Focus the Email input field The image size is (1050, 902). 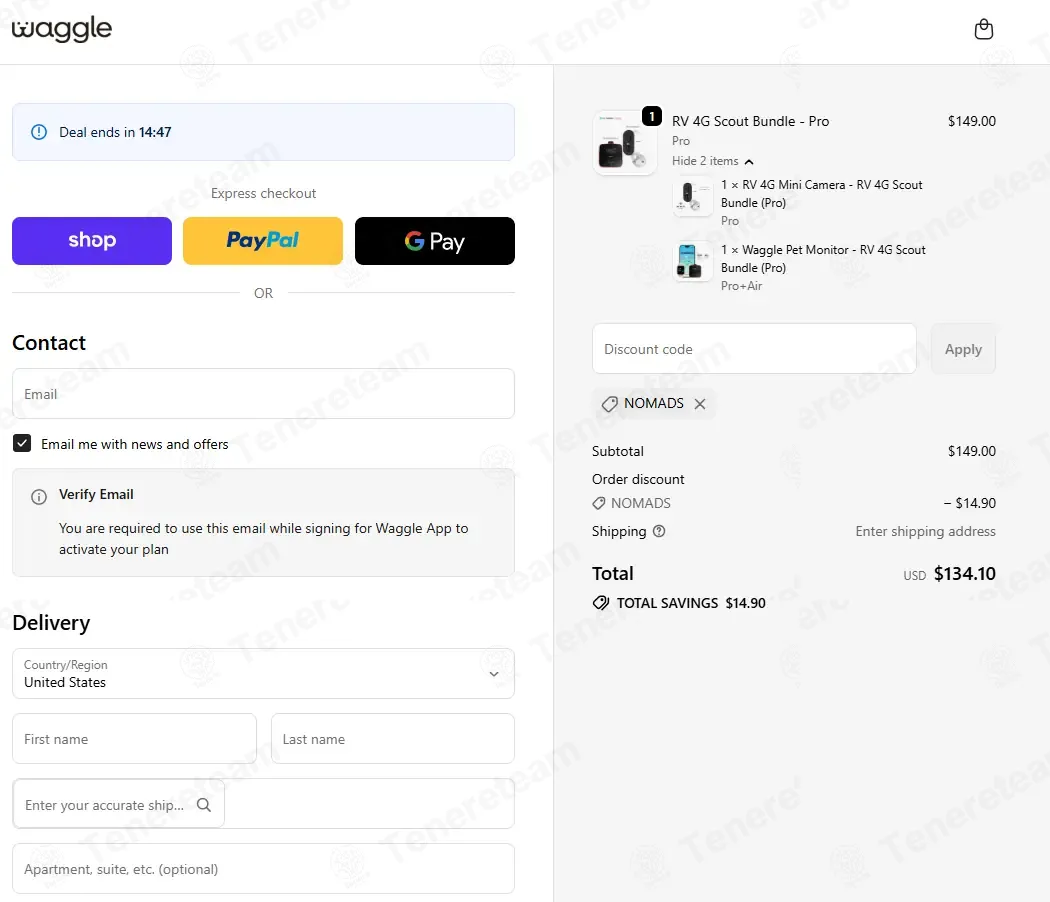coord(263,394)
